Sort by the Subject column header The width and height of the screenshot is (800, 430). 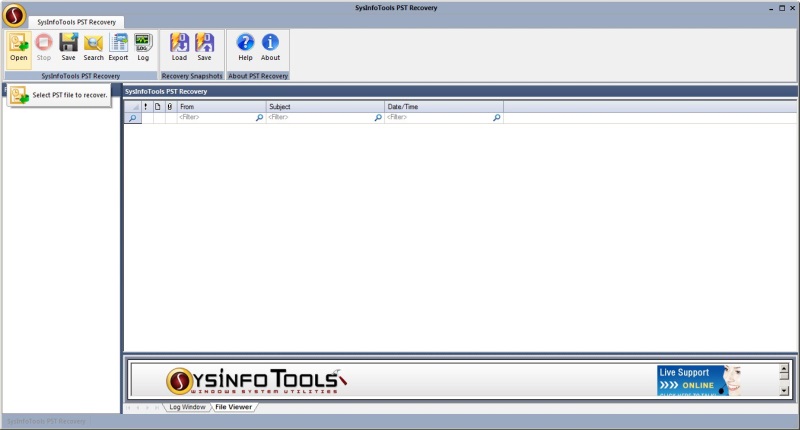point(325,106)
